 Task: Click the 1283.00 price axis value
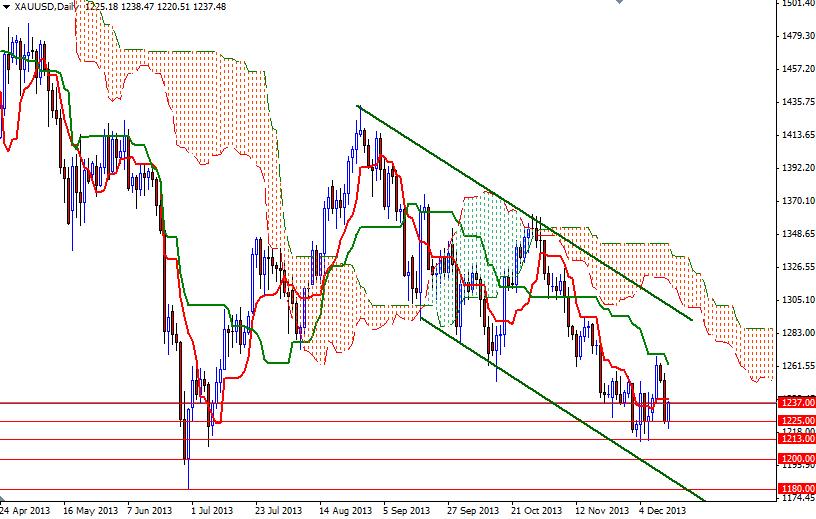(798, 333)
